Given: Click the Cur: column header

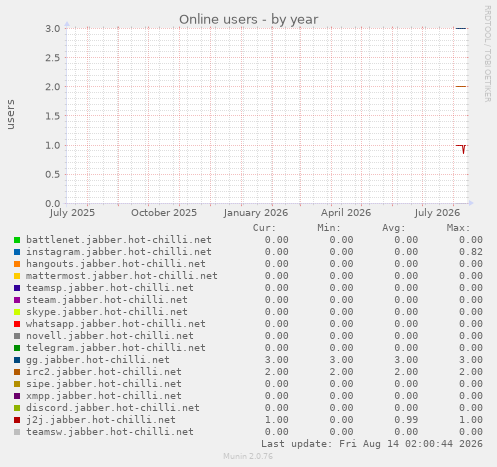Looking at the screenshot, I should 264,228.
